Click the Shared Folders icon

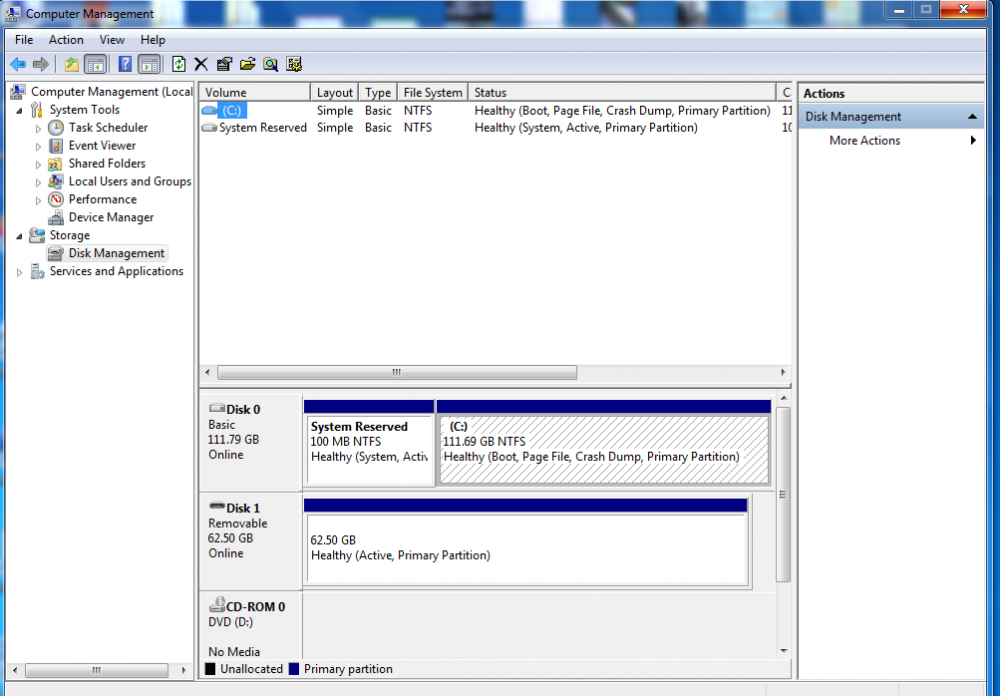pyautogui.click(x=56, y=164)
